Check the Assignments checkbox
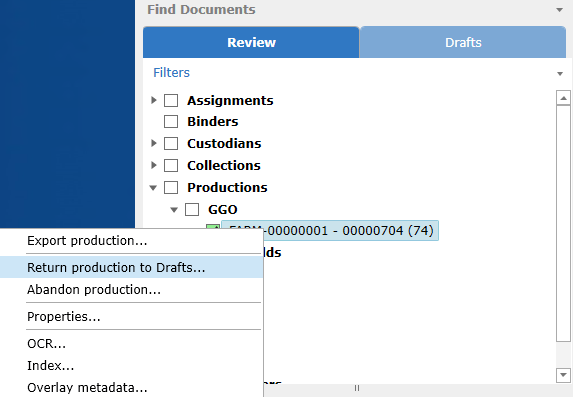The height and width of the screenshot is (397, 573). 171,100
